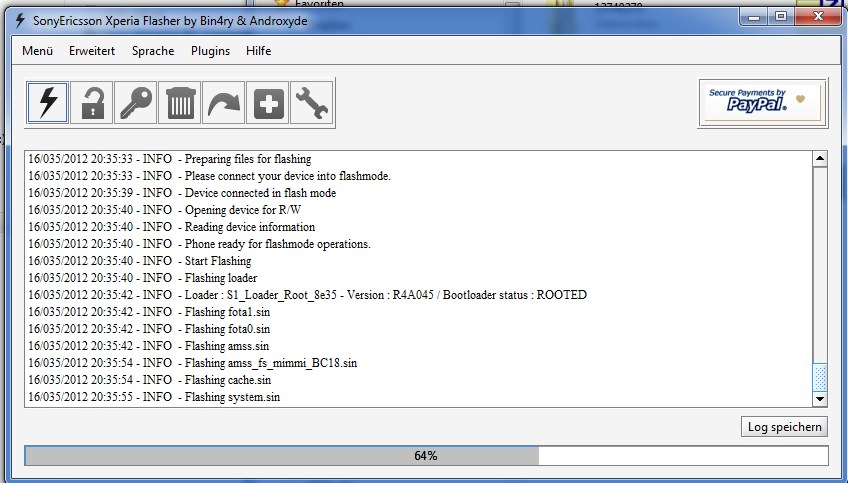
Task: Click log line 'Flashing fota1.sin'
Action: click(149, 312)
